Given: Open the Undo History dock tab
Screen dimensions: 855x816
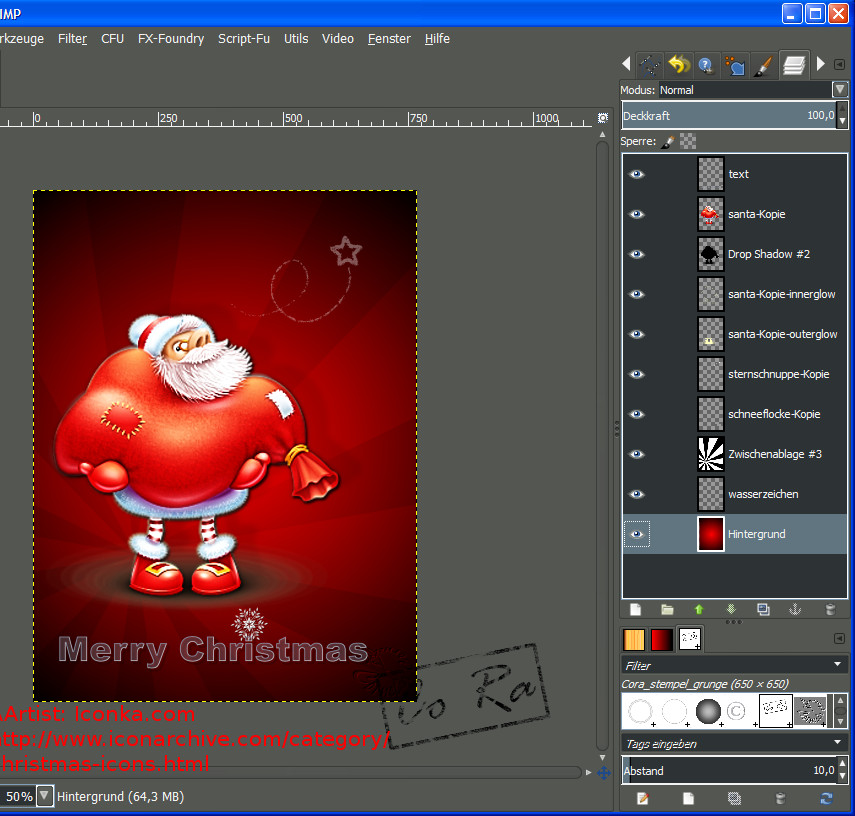Looking at the screenshot, I should click(x=679, y=66).
